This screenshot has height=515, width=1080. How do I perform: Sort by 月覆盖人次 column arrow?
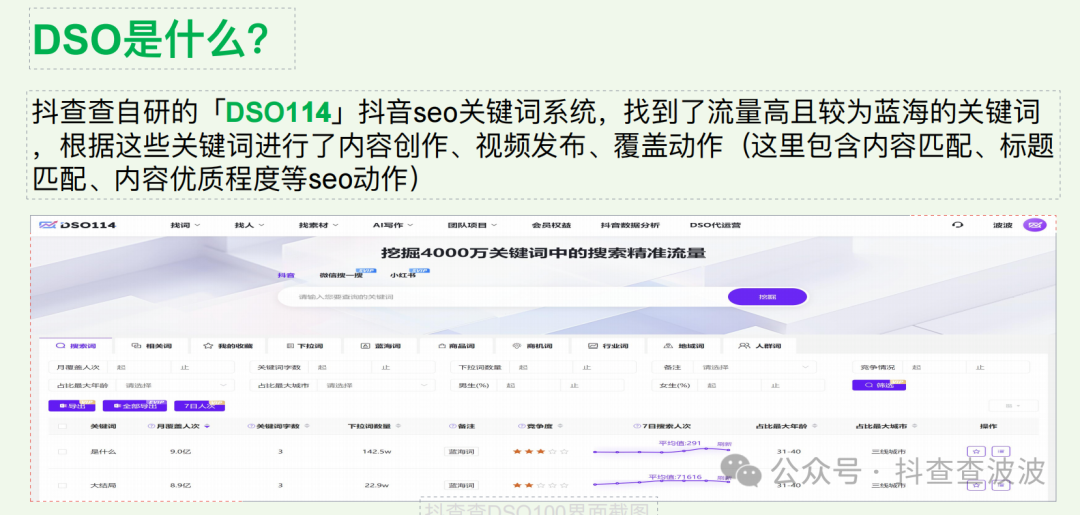click(x=207, y=427)
